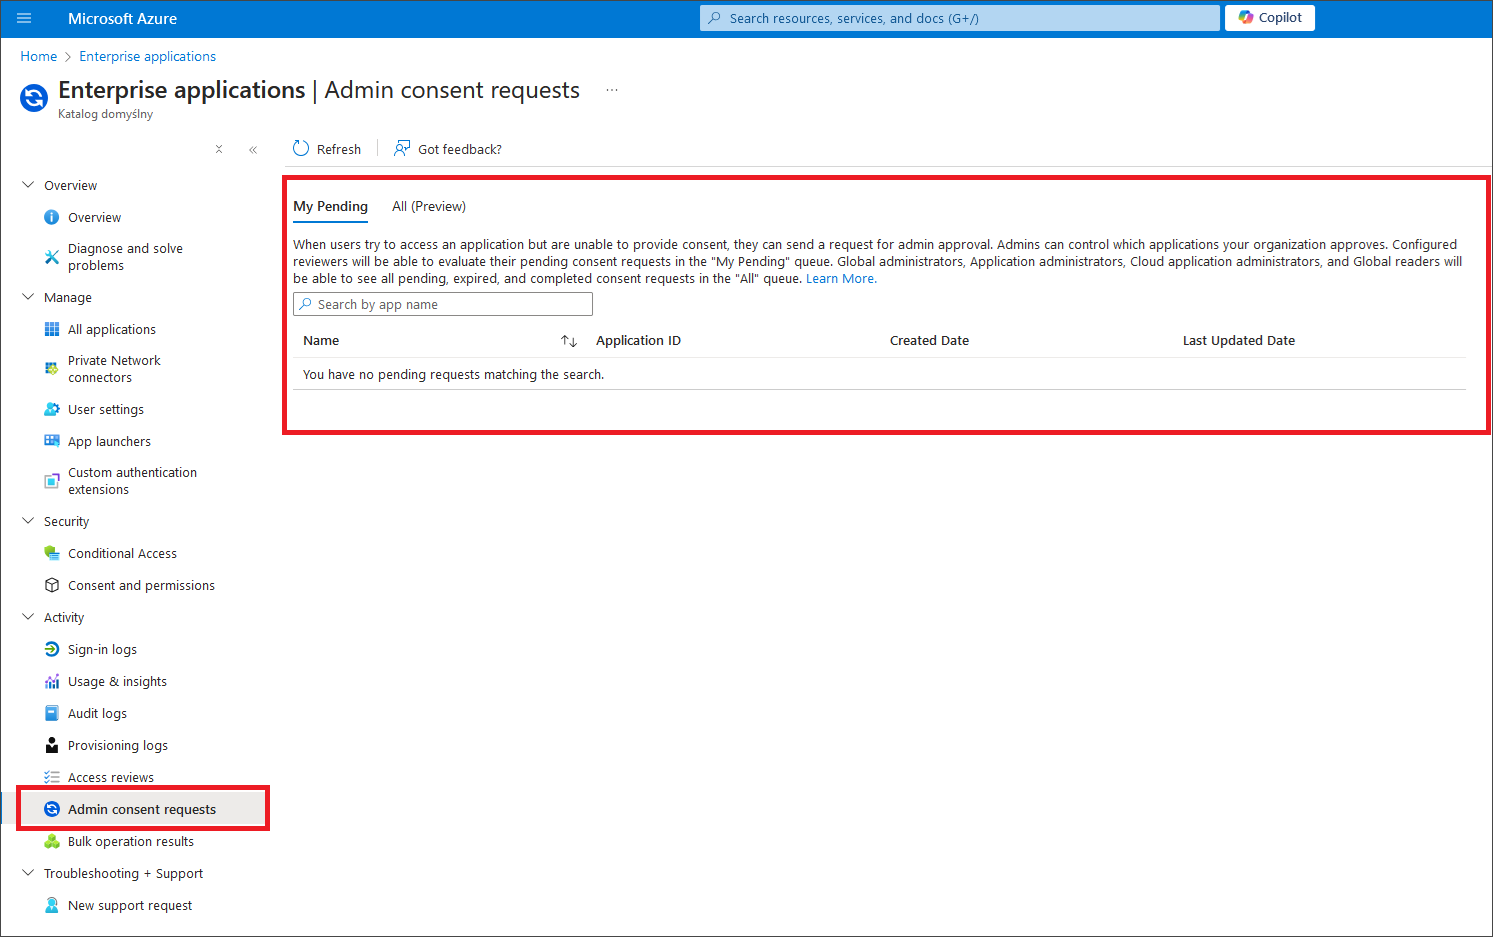Click the Copilot button
1493x937 pixels.
click(x=1269, y=18)
